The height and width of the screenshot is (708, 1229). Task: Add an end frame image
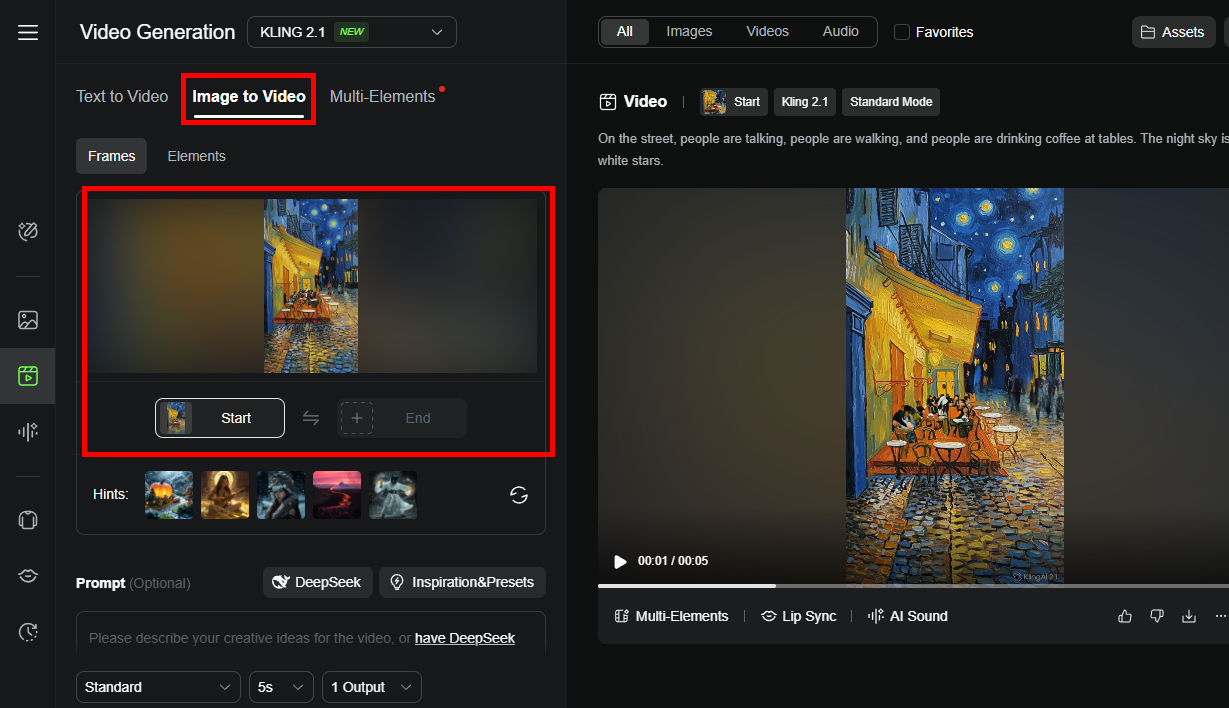pos(402,418)
